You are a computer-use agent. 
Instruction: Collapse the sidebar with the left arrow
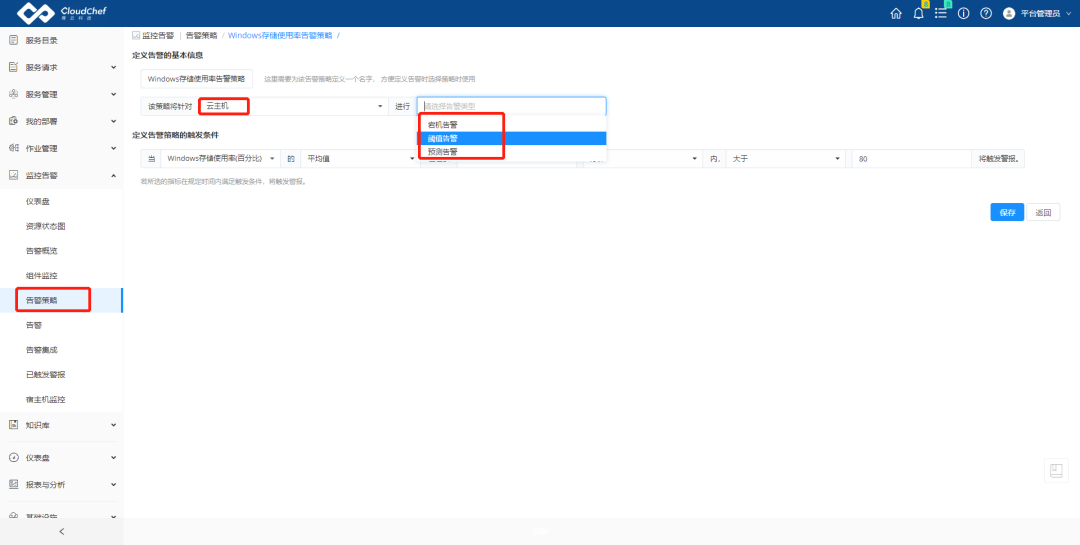pos(61,531)
